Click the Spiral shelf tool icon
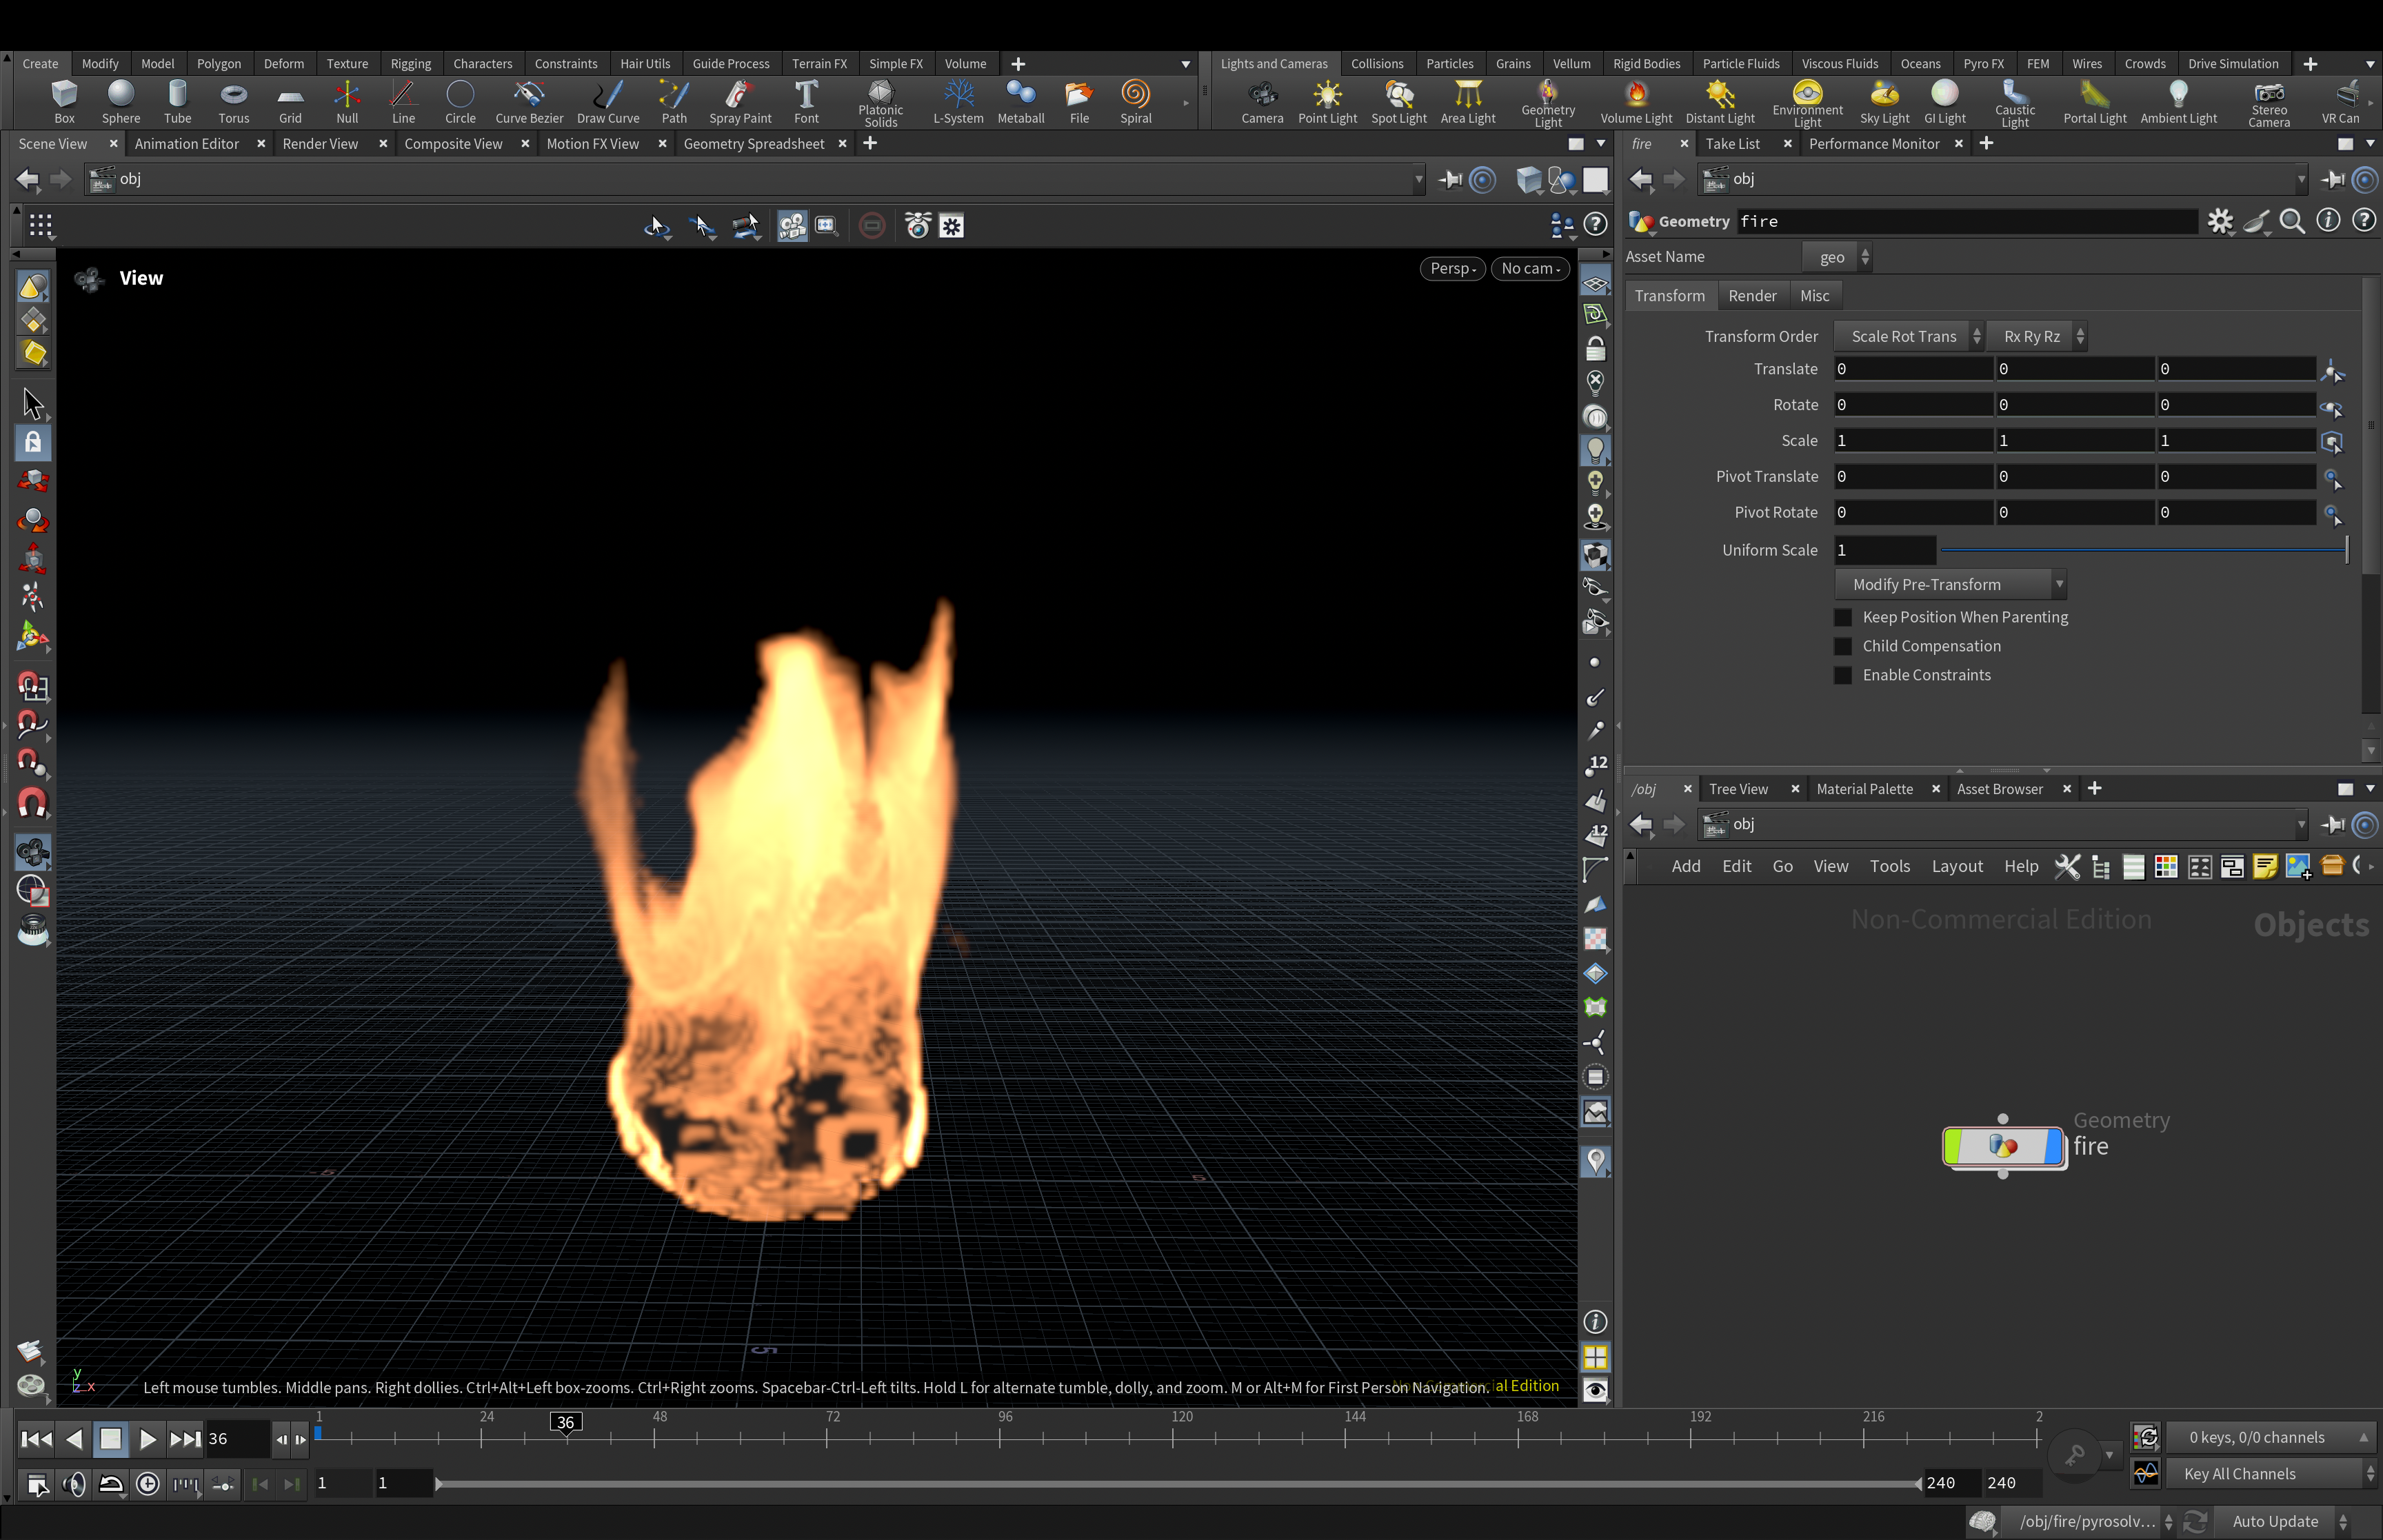This screenshot has width=2383, height=1540. (x=1135, y=102)
